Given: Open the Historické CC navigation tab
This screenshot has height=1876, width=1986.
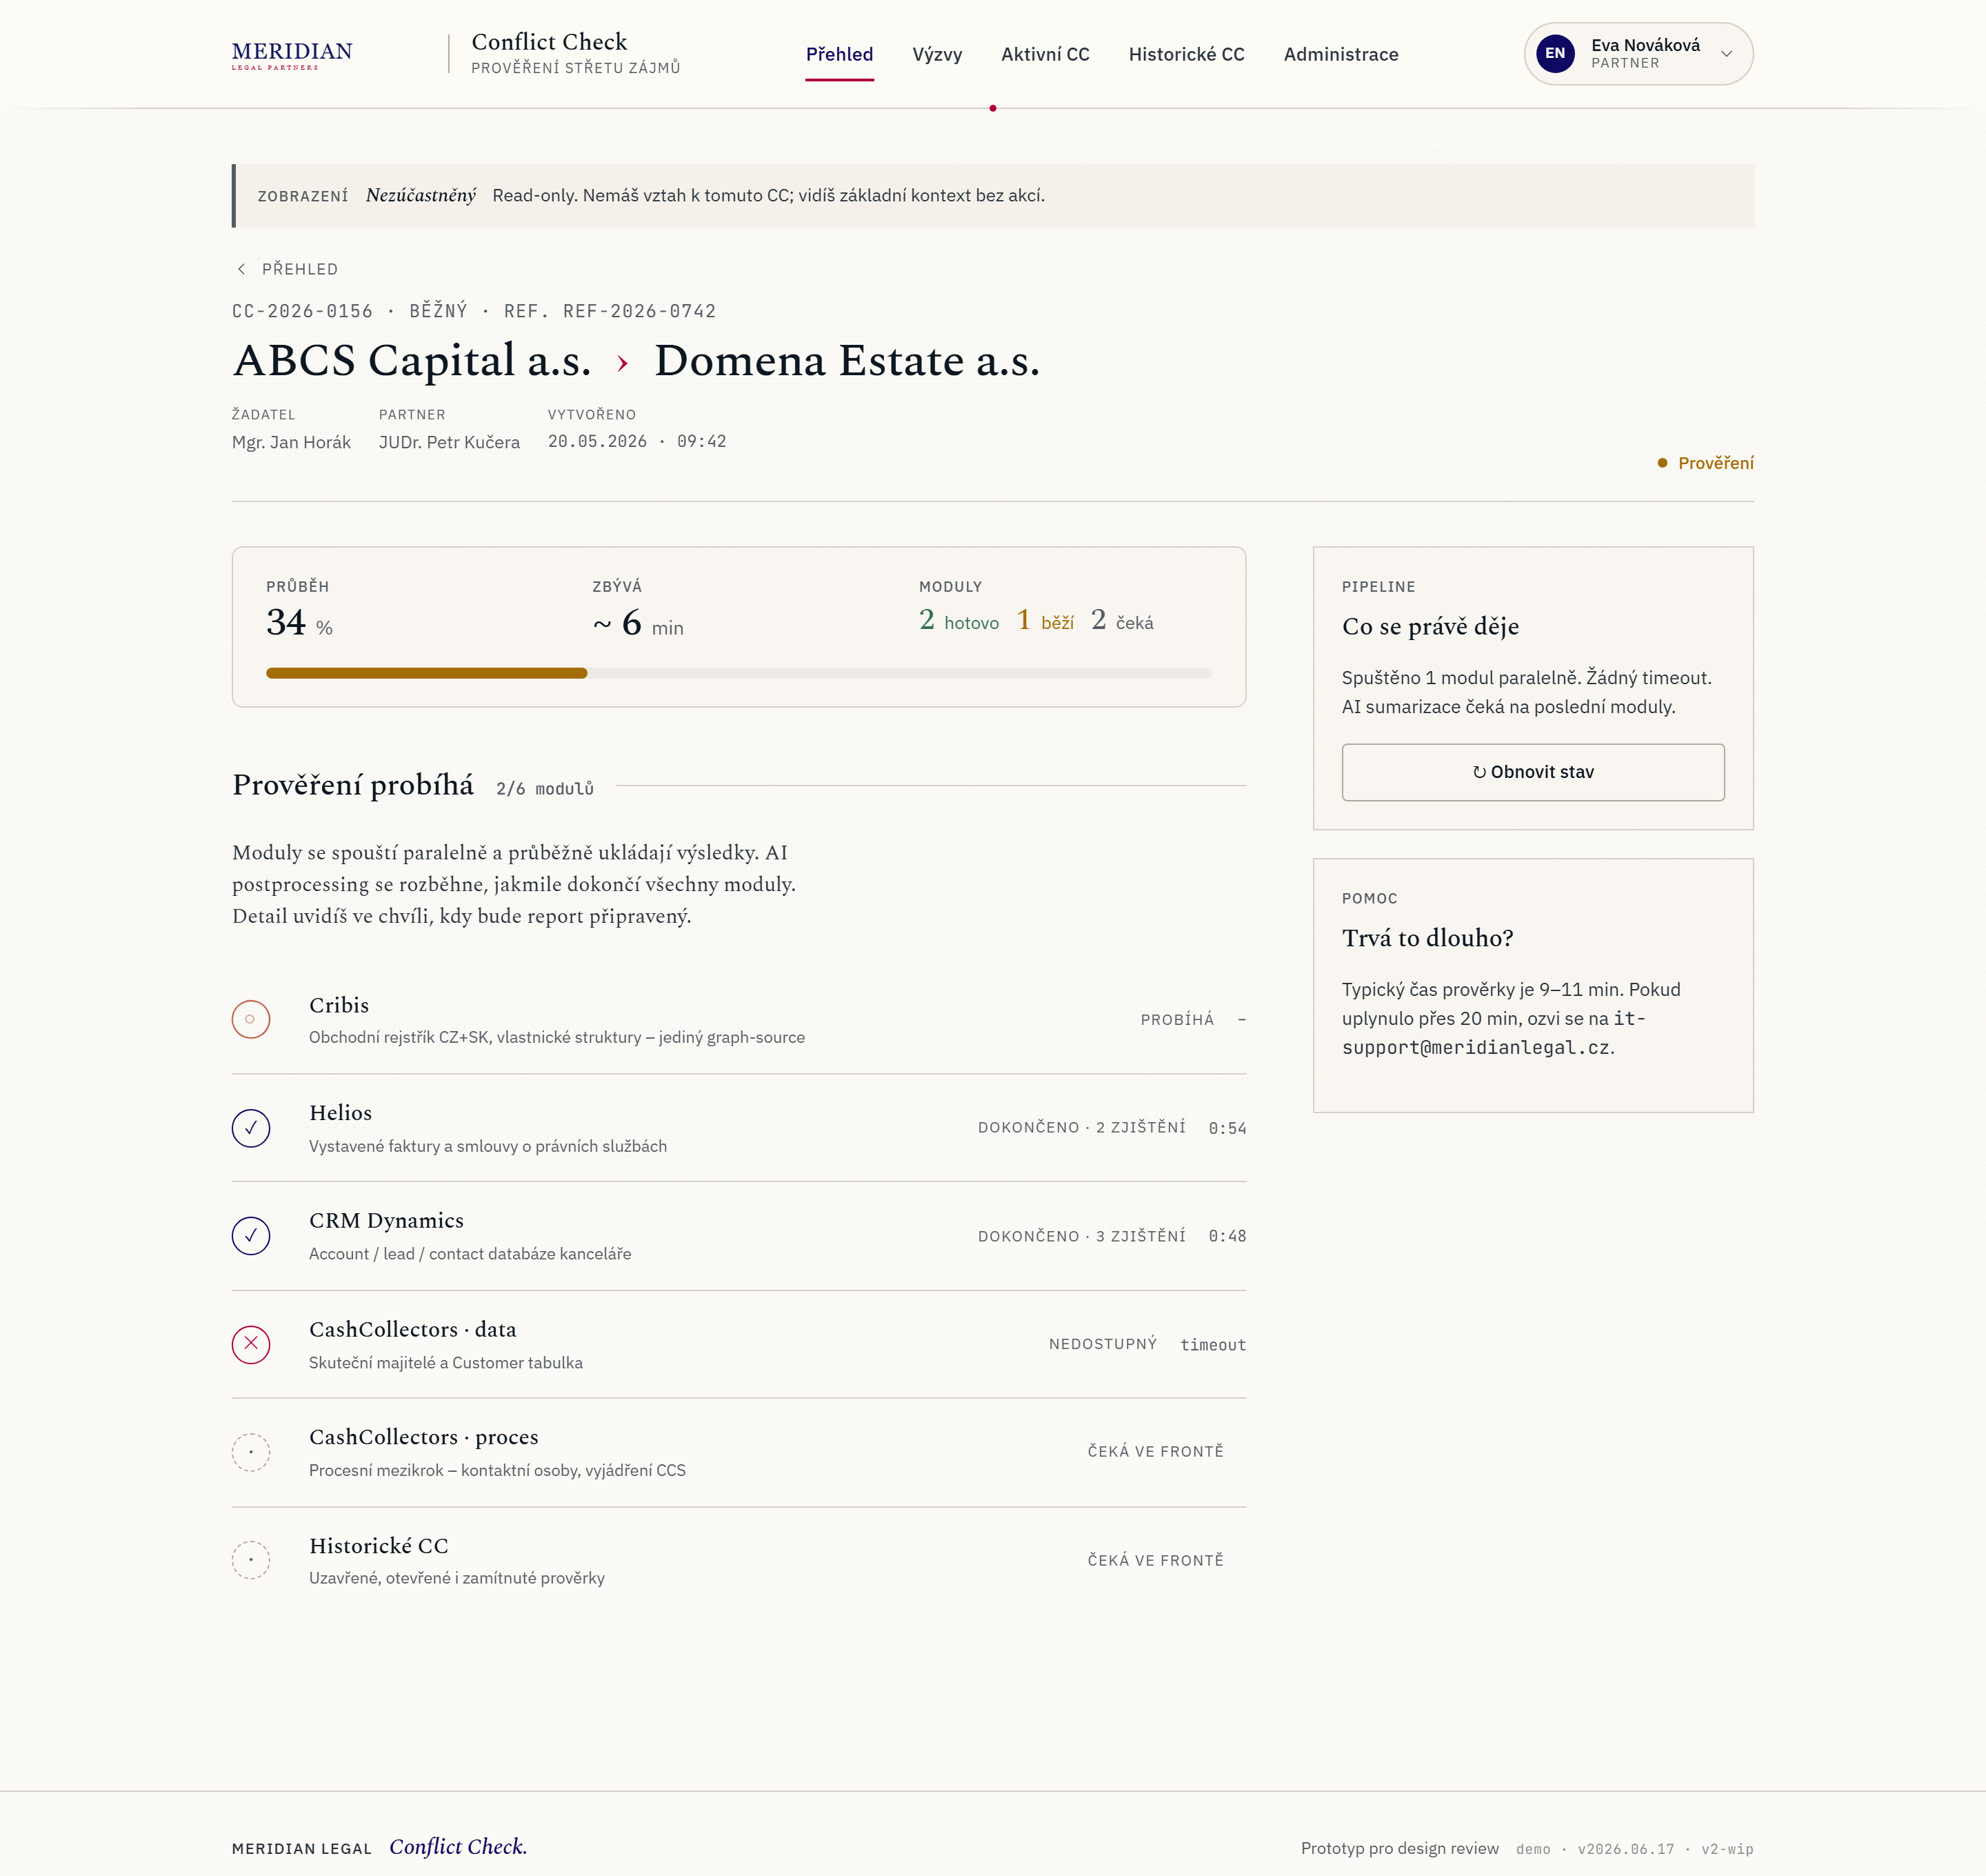Looking at the screenshot, I should coord(1186,54).
